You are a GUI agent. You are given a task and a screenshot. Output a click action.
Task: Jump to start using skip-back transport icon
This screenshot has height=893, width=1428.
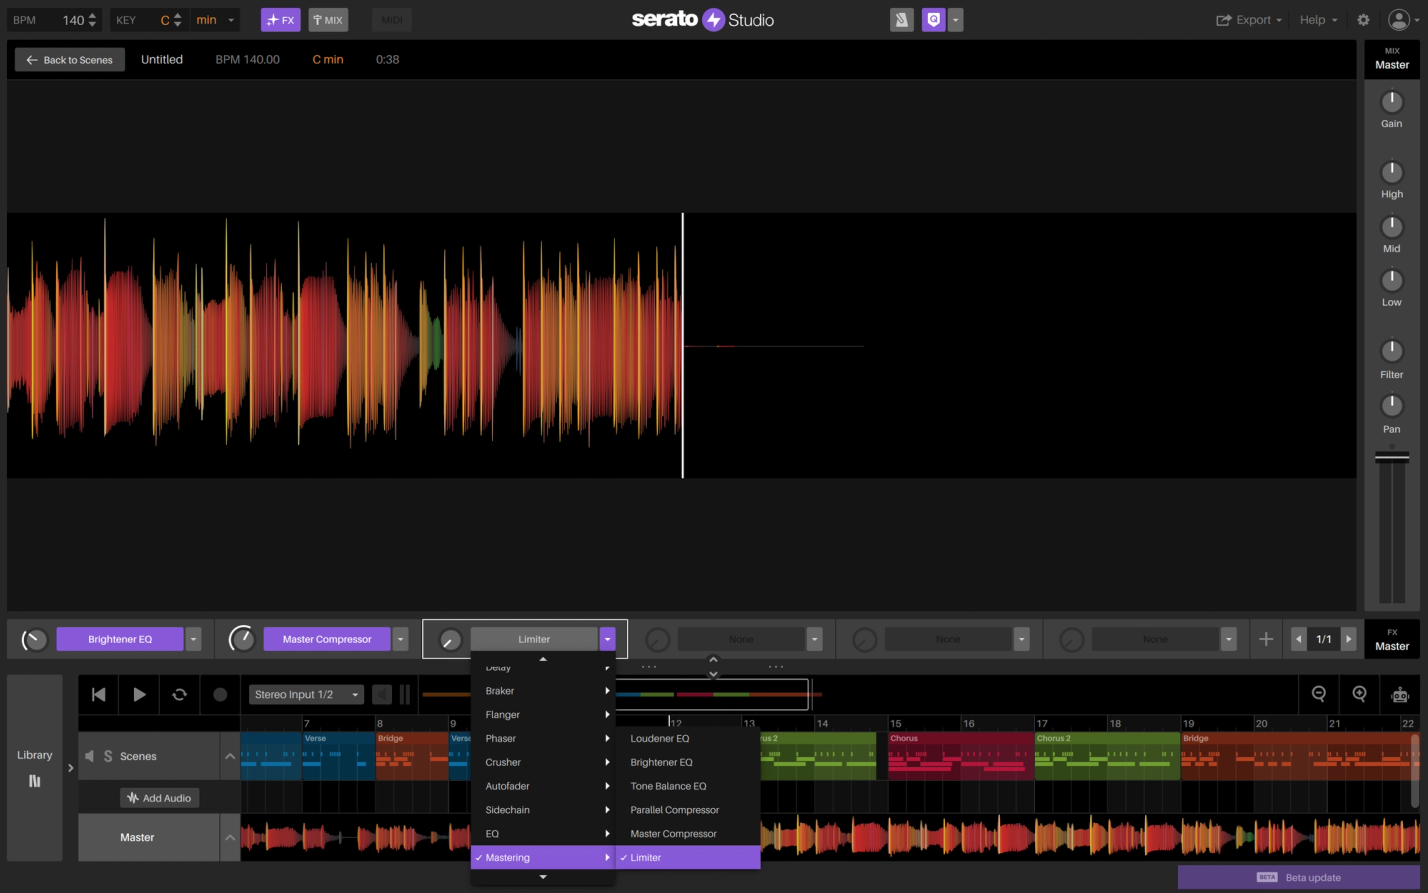97,694
